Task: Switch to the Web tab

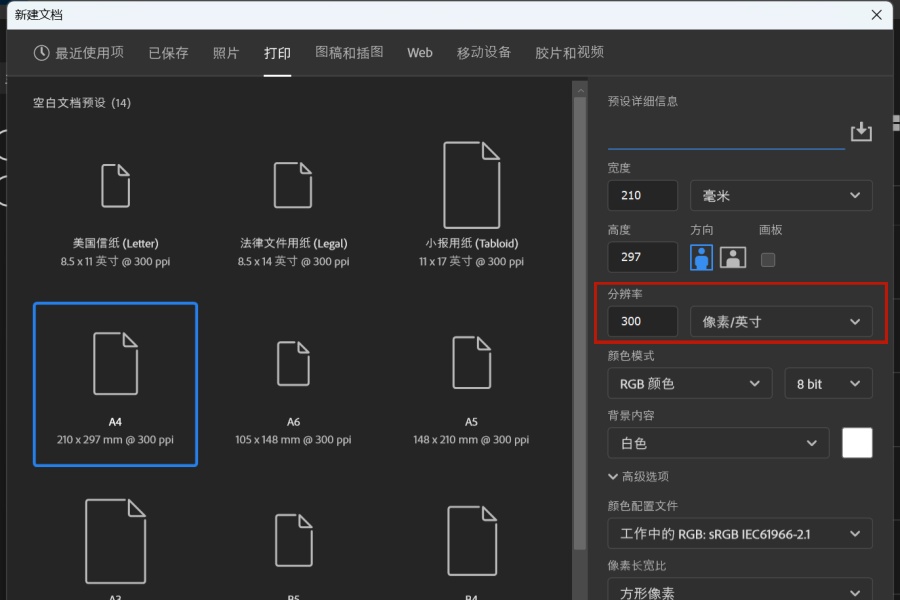Action: click(x=420, y=53)
